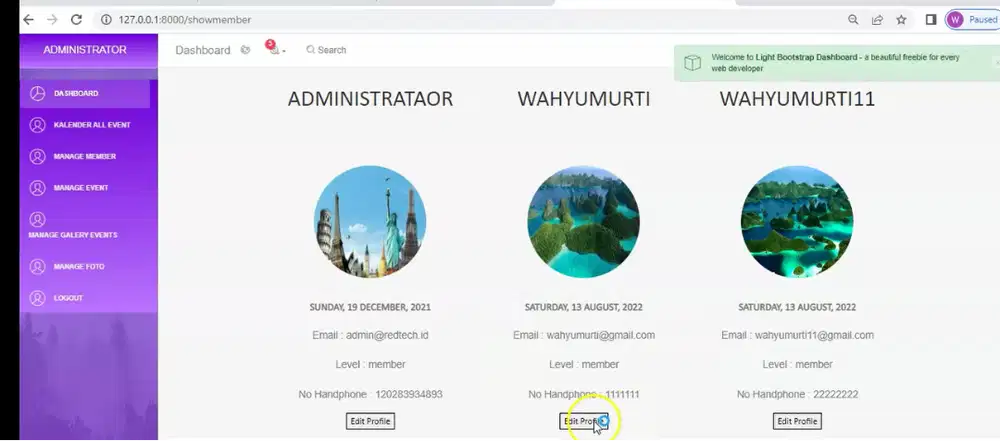Click the Light Bootstrap Dashboard welcome notification
Viewport: 1000px width, 441px height.
[x=837, y=63]
